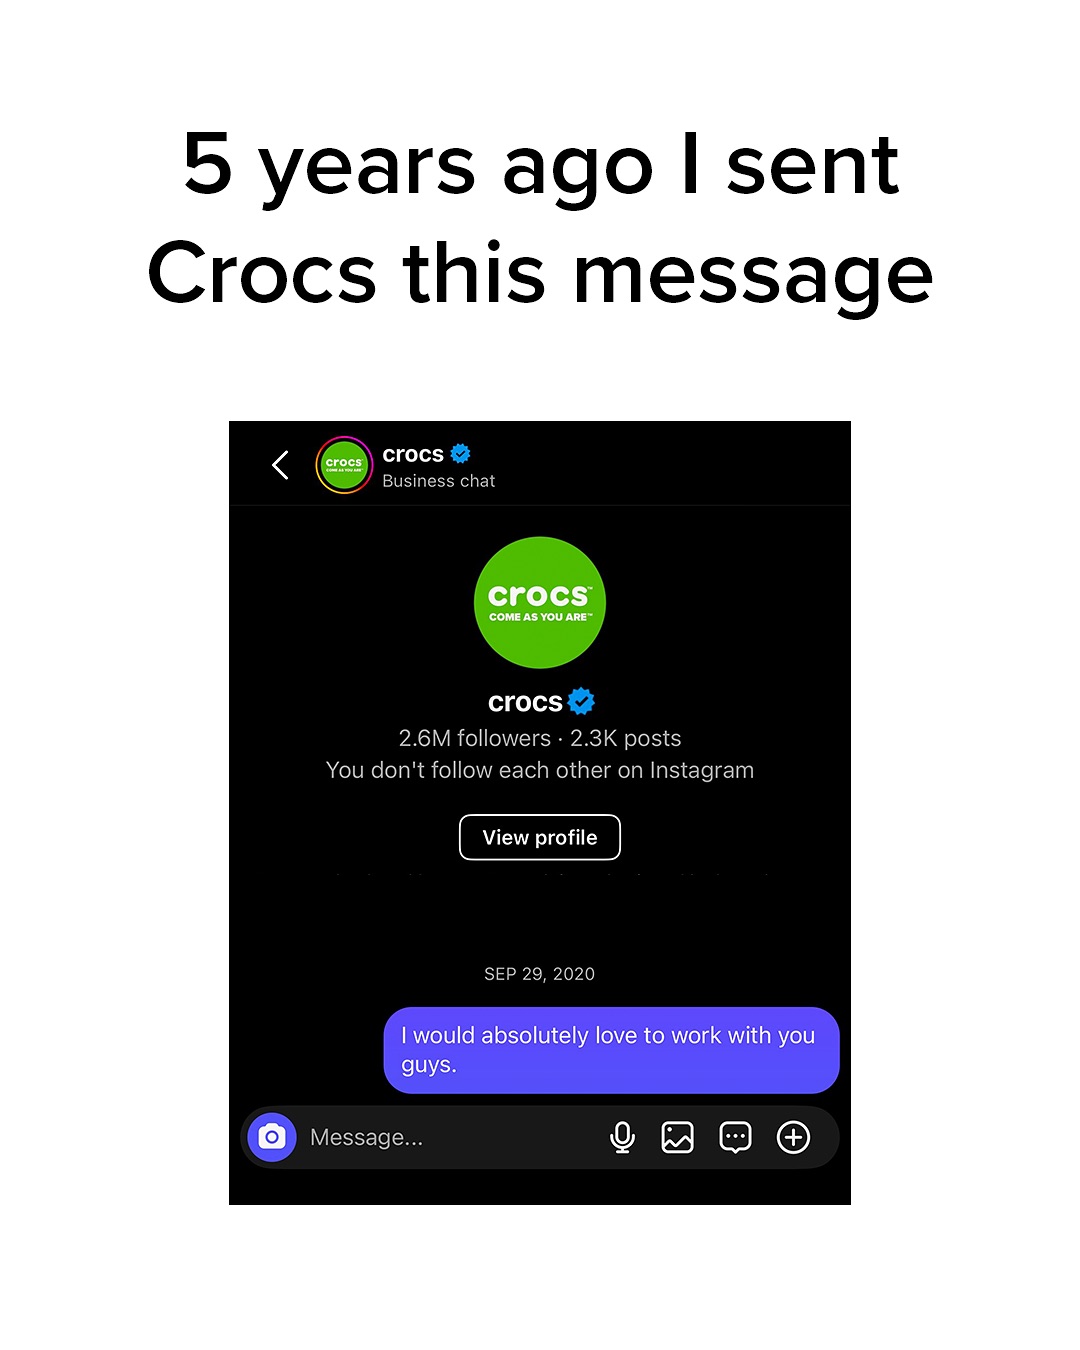
Task: Tap the 2.6M followers stats line
Action: [x=540, y=738]
